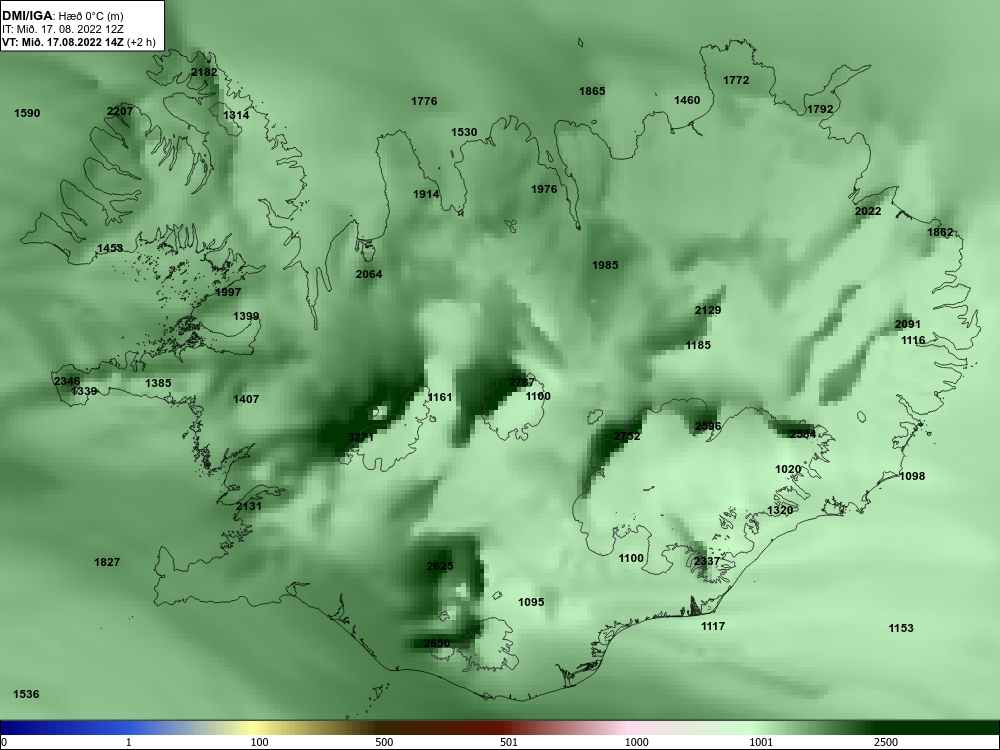Click the 1161 value label

click(439, 397)
